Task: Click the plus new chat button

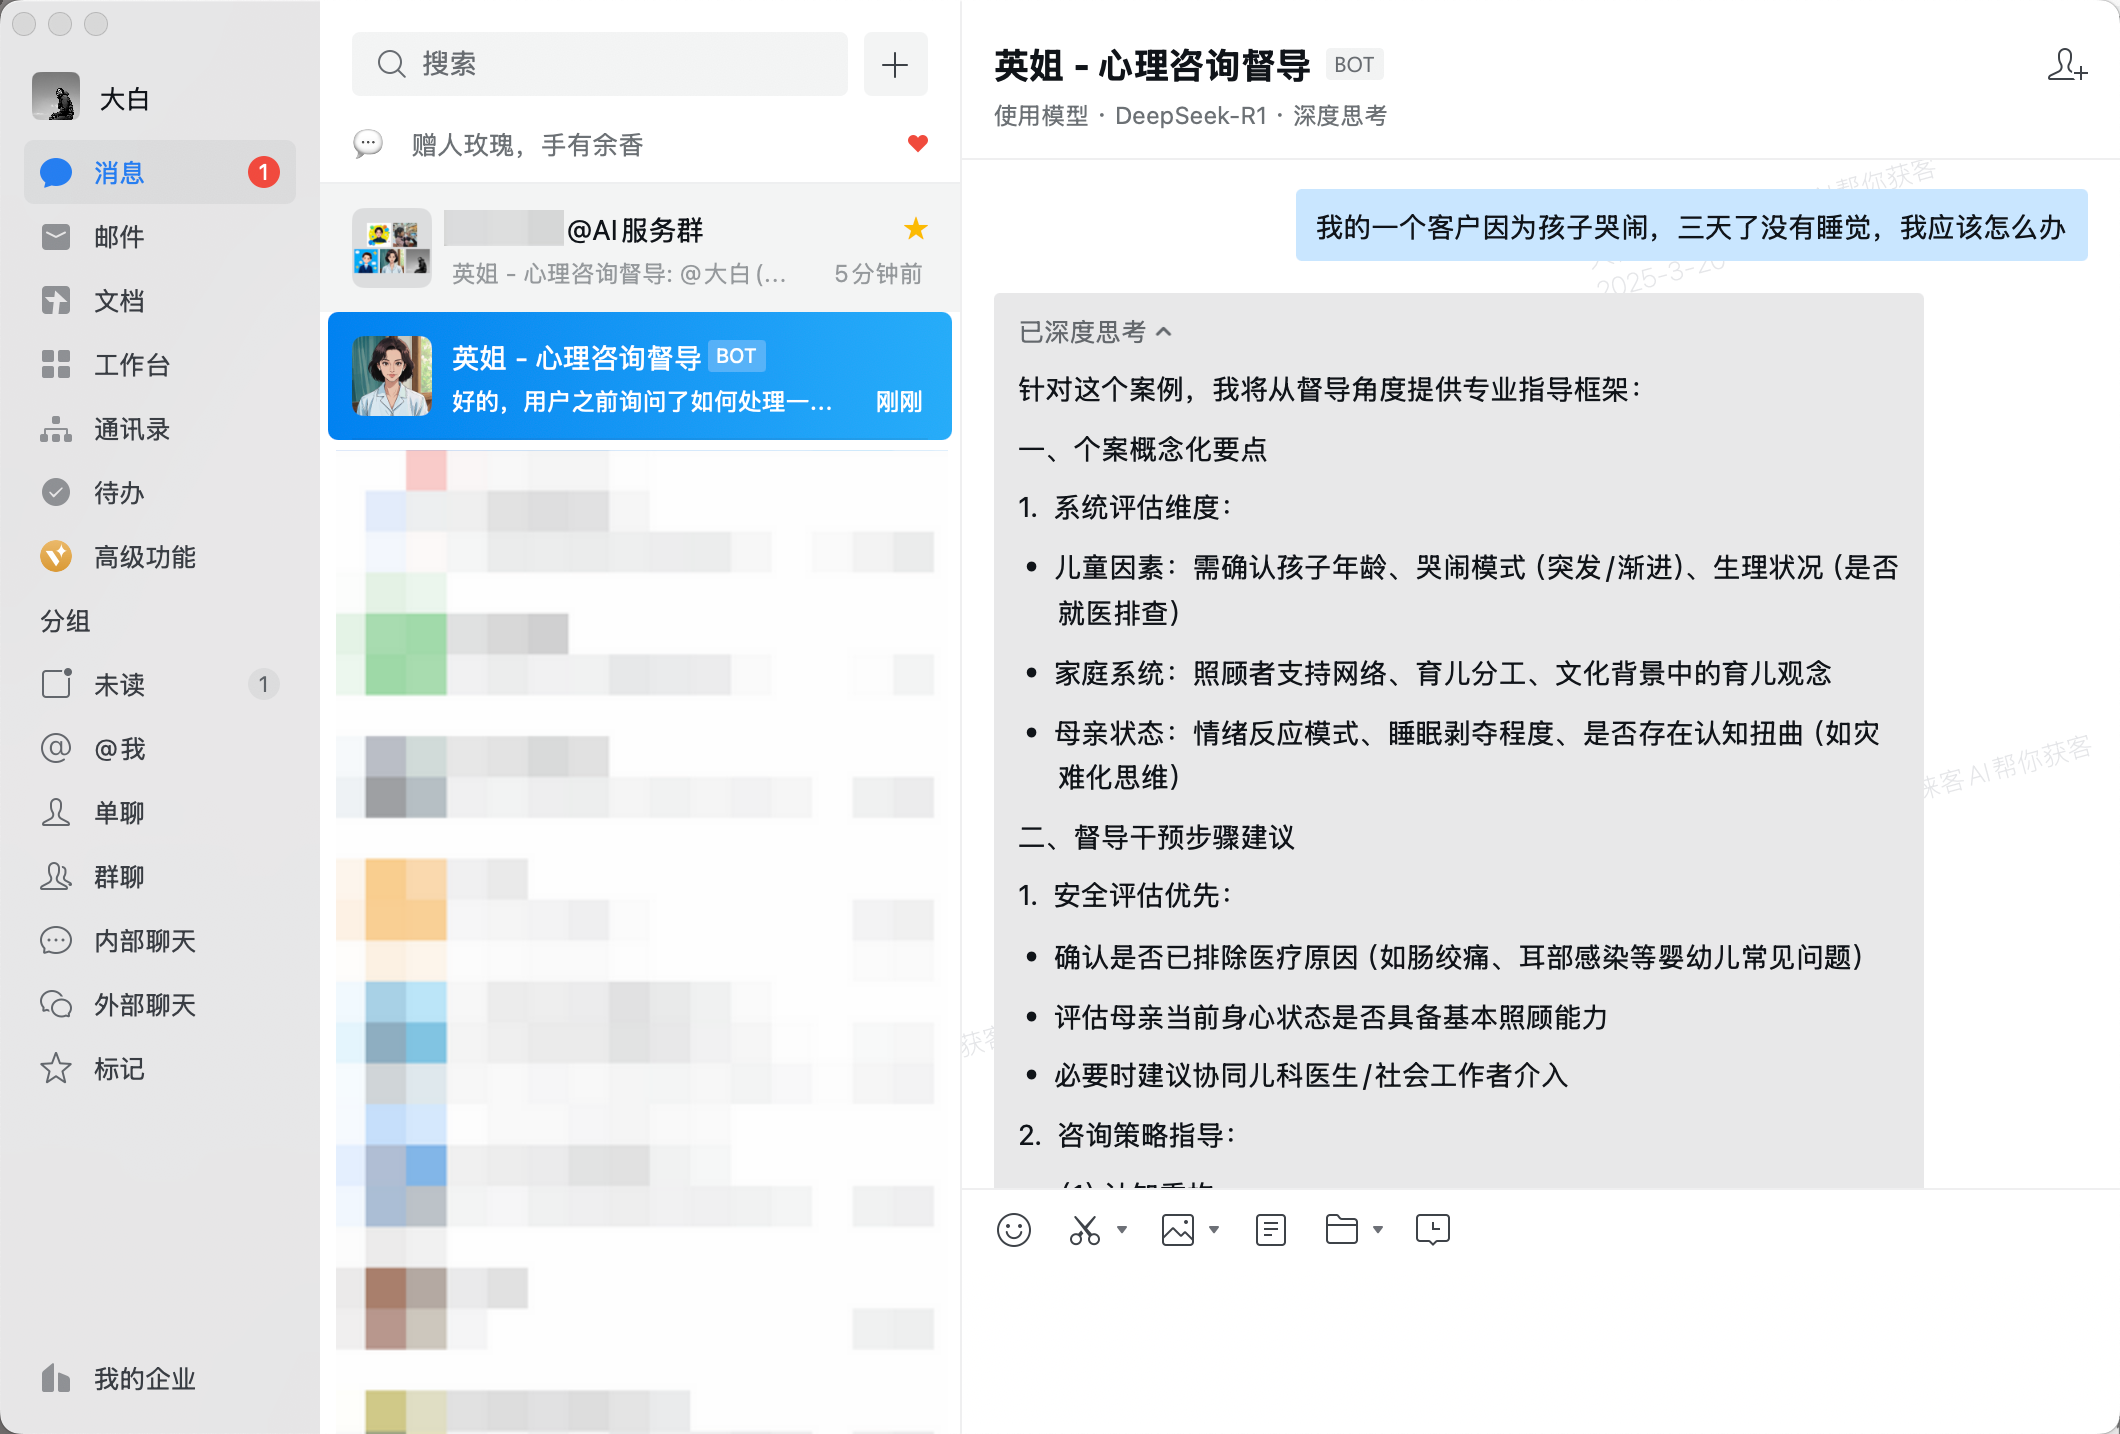Action: click(895, 64)
